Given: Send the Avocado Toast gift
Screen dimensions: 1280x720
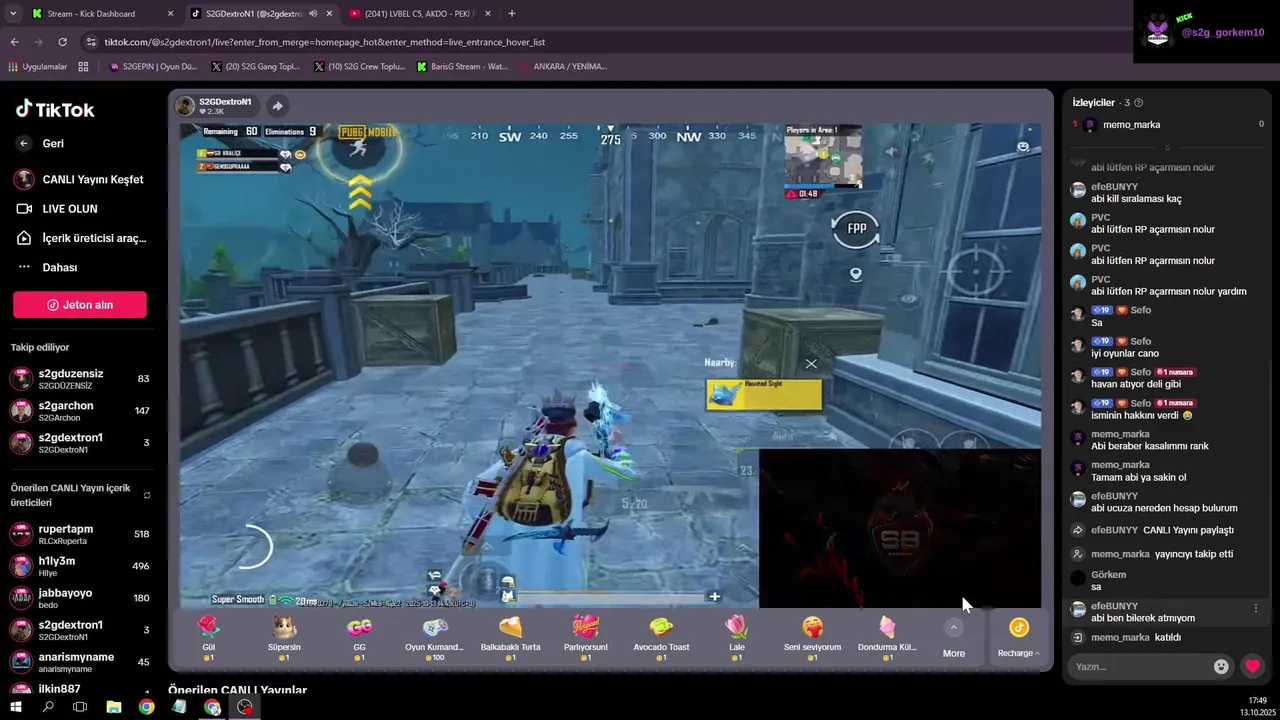Looking at the screenshot, I should pyautogui.click(x=661, y=637).
